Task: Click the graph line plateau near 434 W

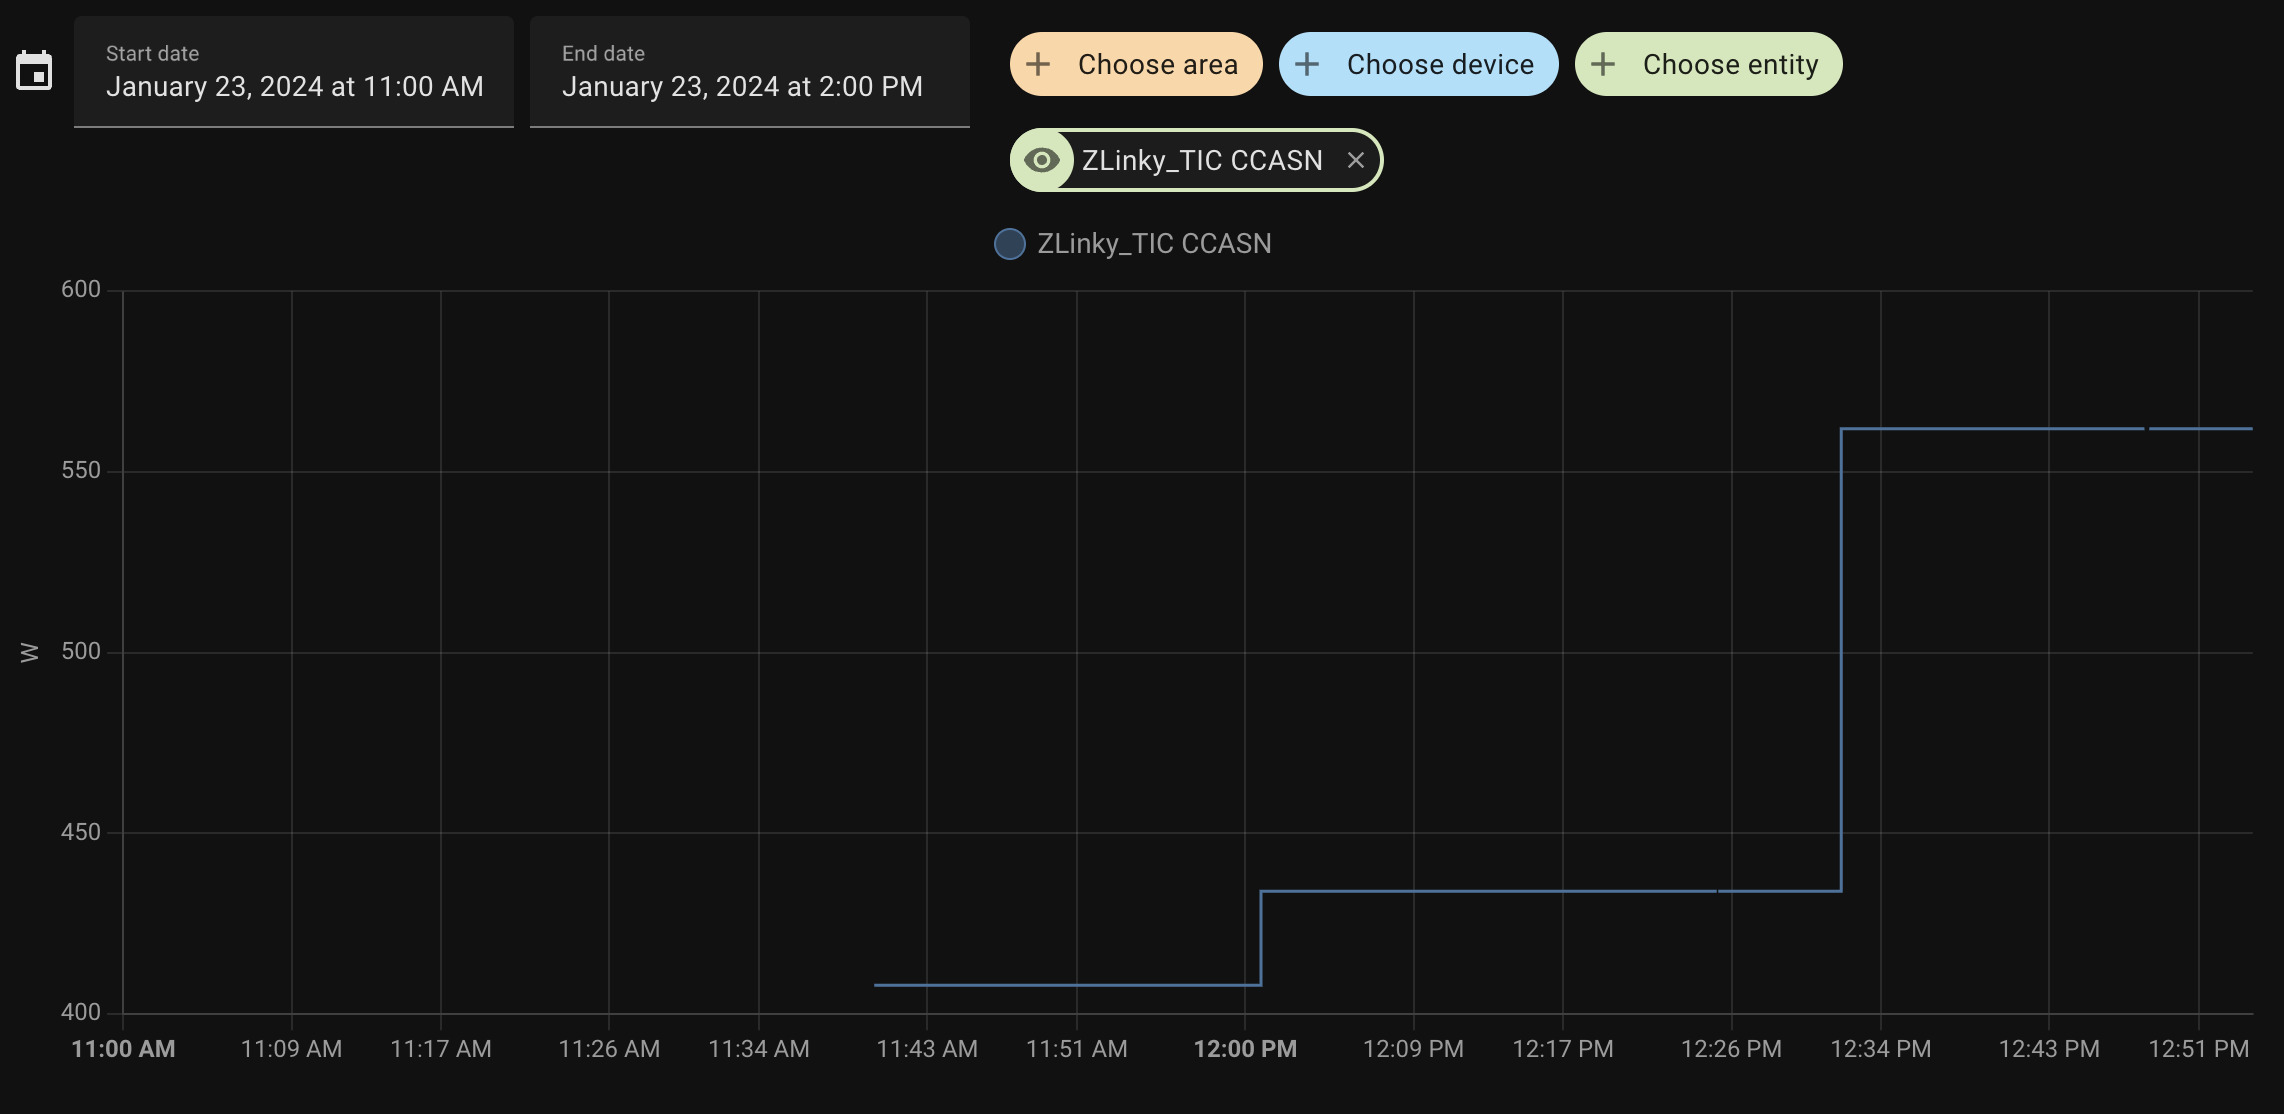Action: 1550,891
